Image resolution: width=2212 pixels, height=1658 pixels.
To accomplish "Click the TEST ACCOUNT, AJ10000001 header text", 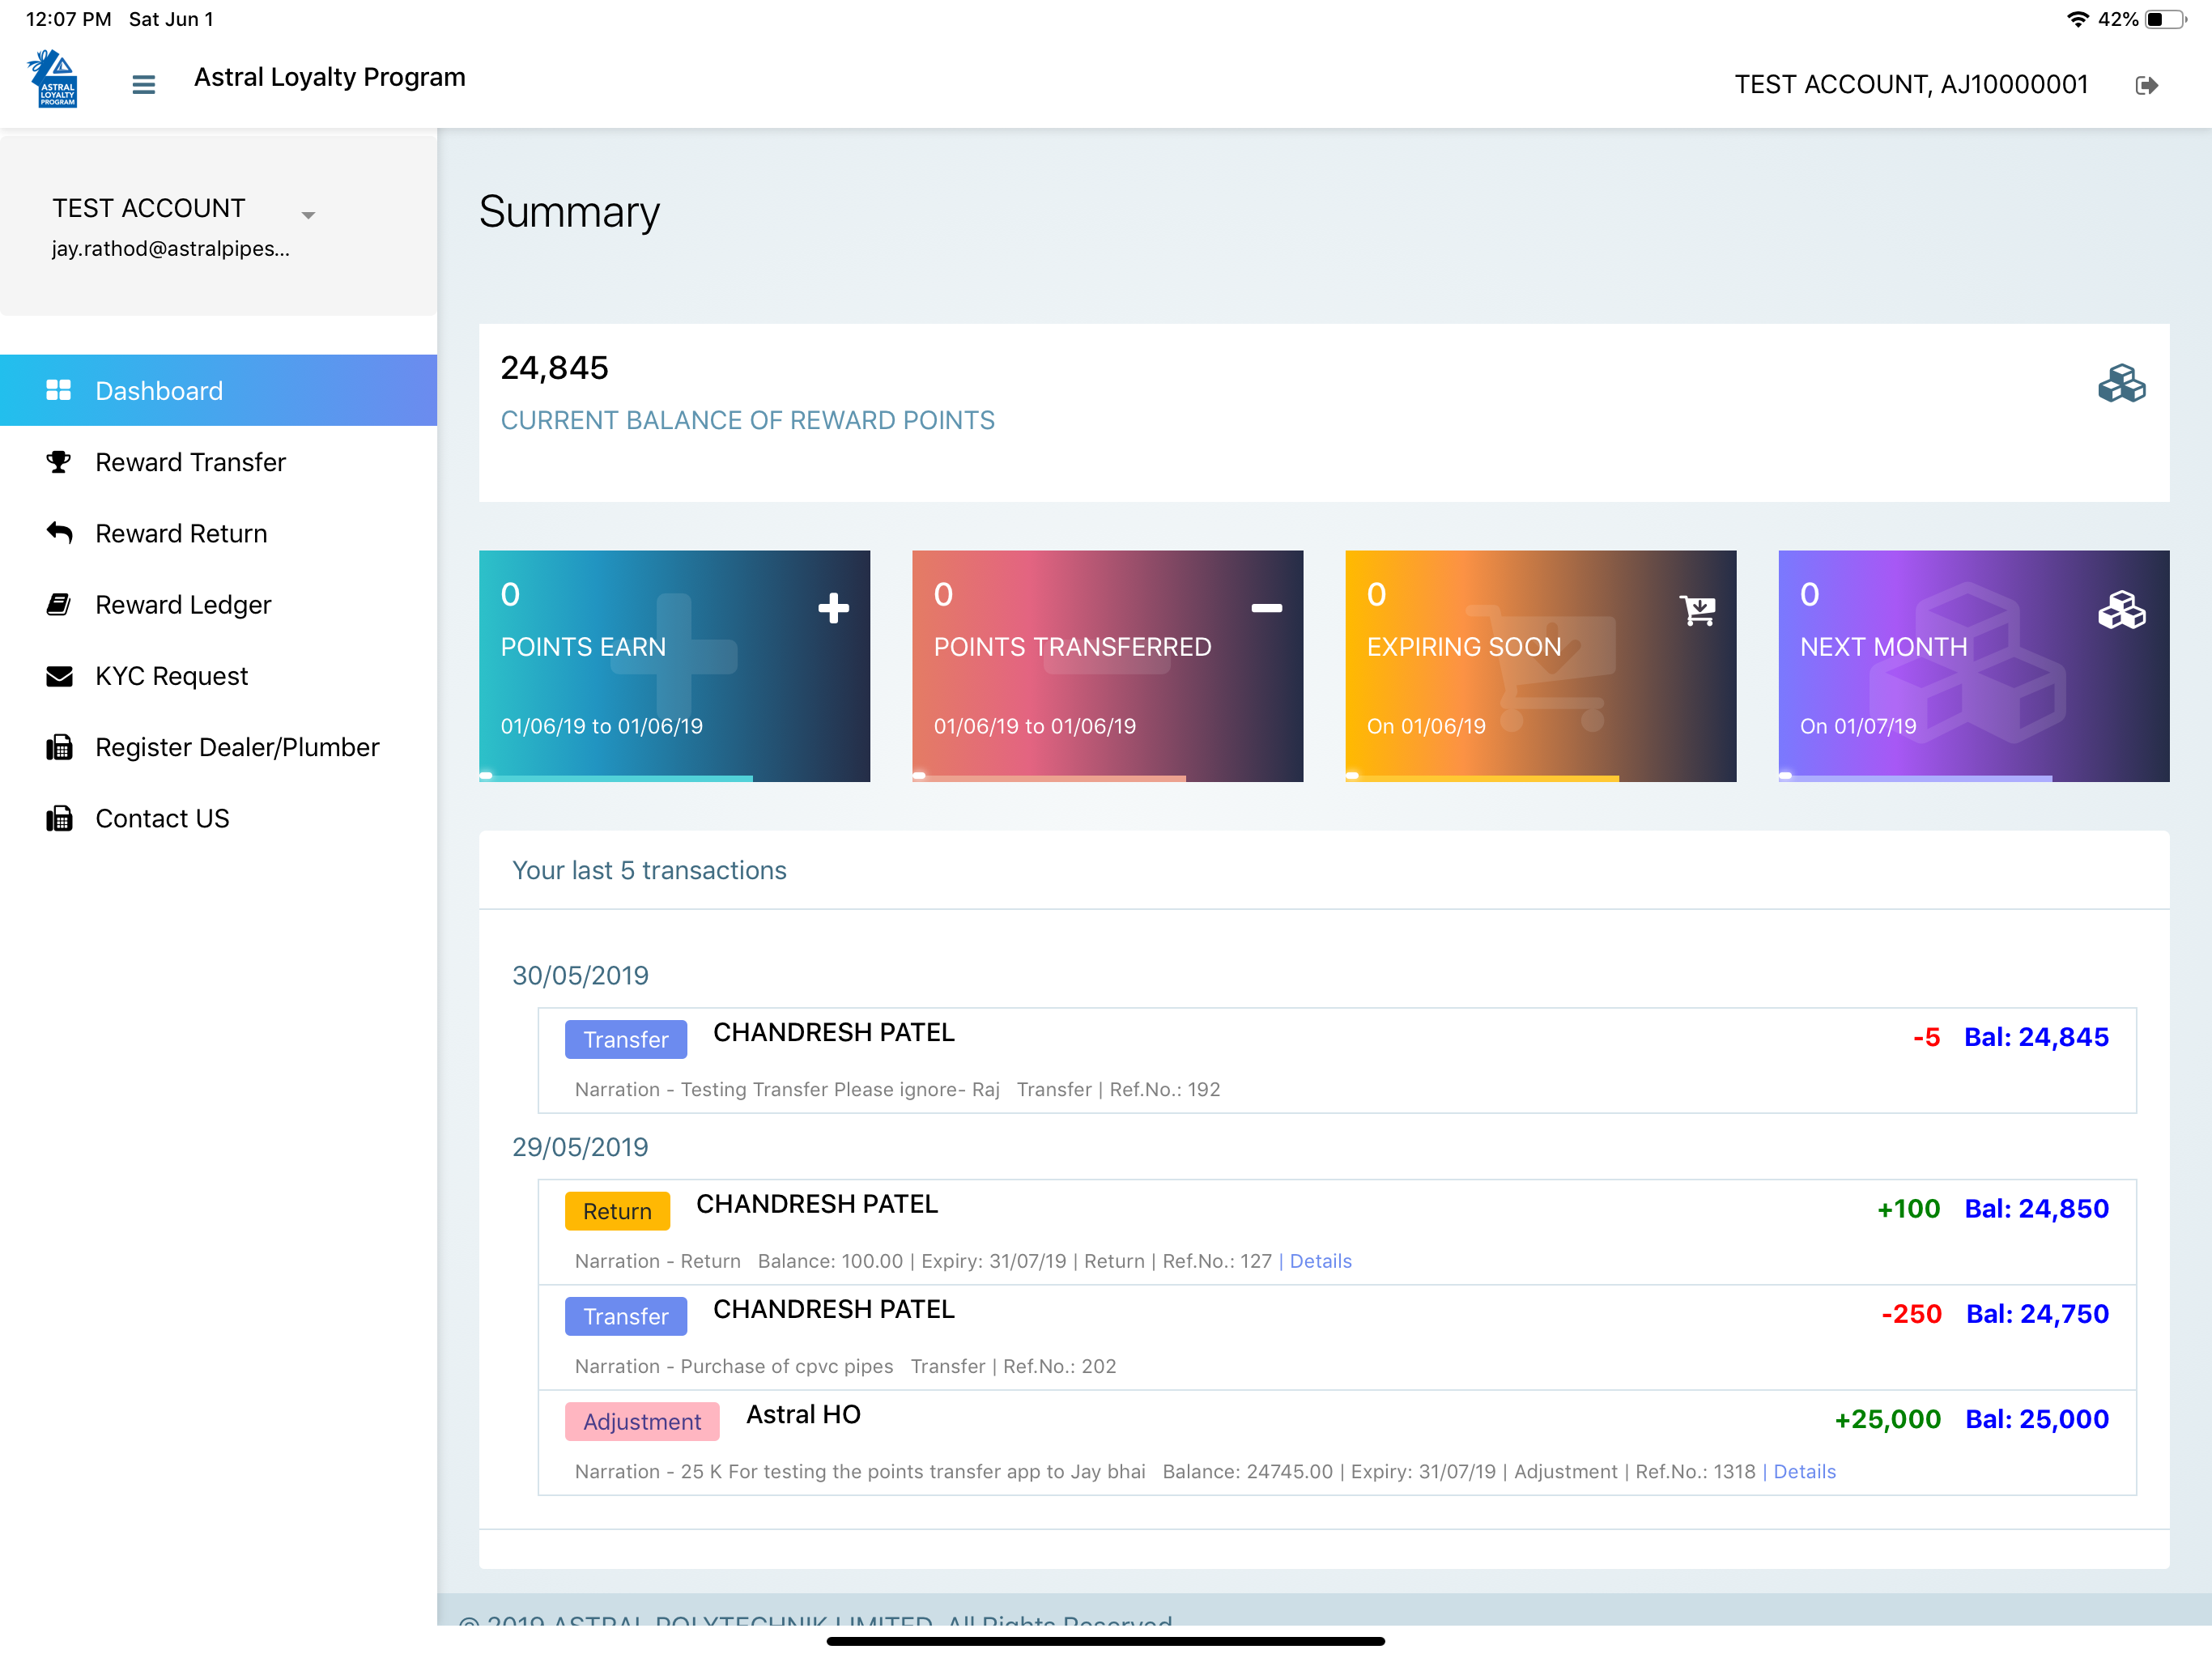I will click(x=1911, y=85).
